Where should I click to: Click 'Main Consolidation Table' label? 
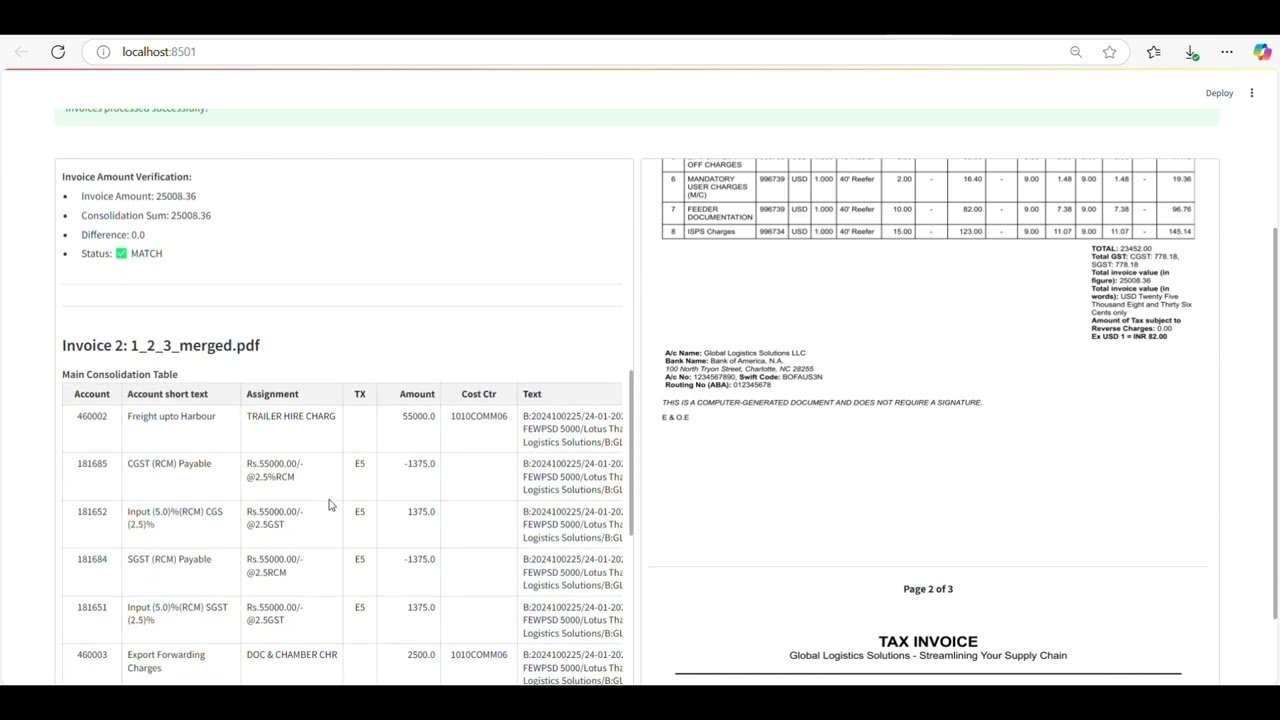pyautogui.click(x=120, y=375)
